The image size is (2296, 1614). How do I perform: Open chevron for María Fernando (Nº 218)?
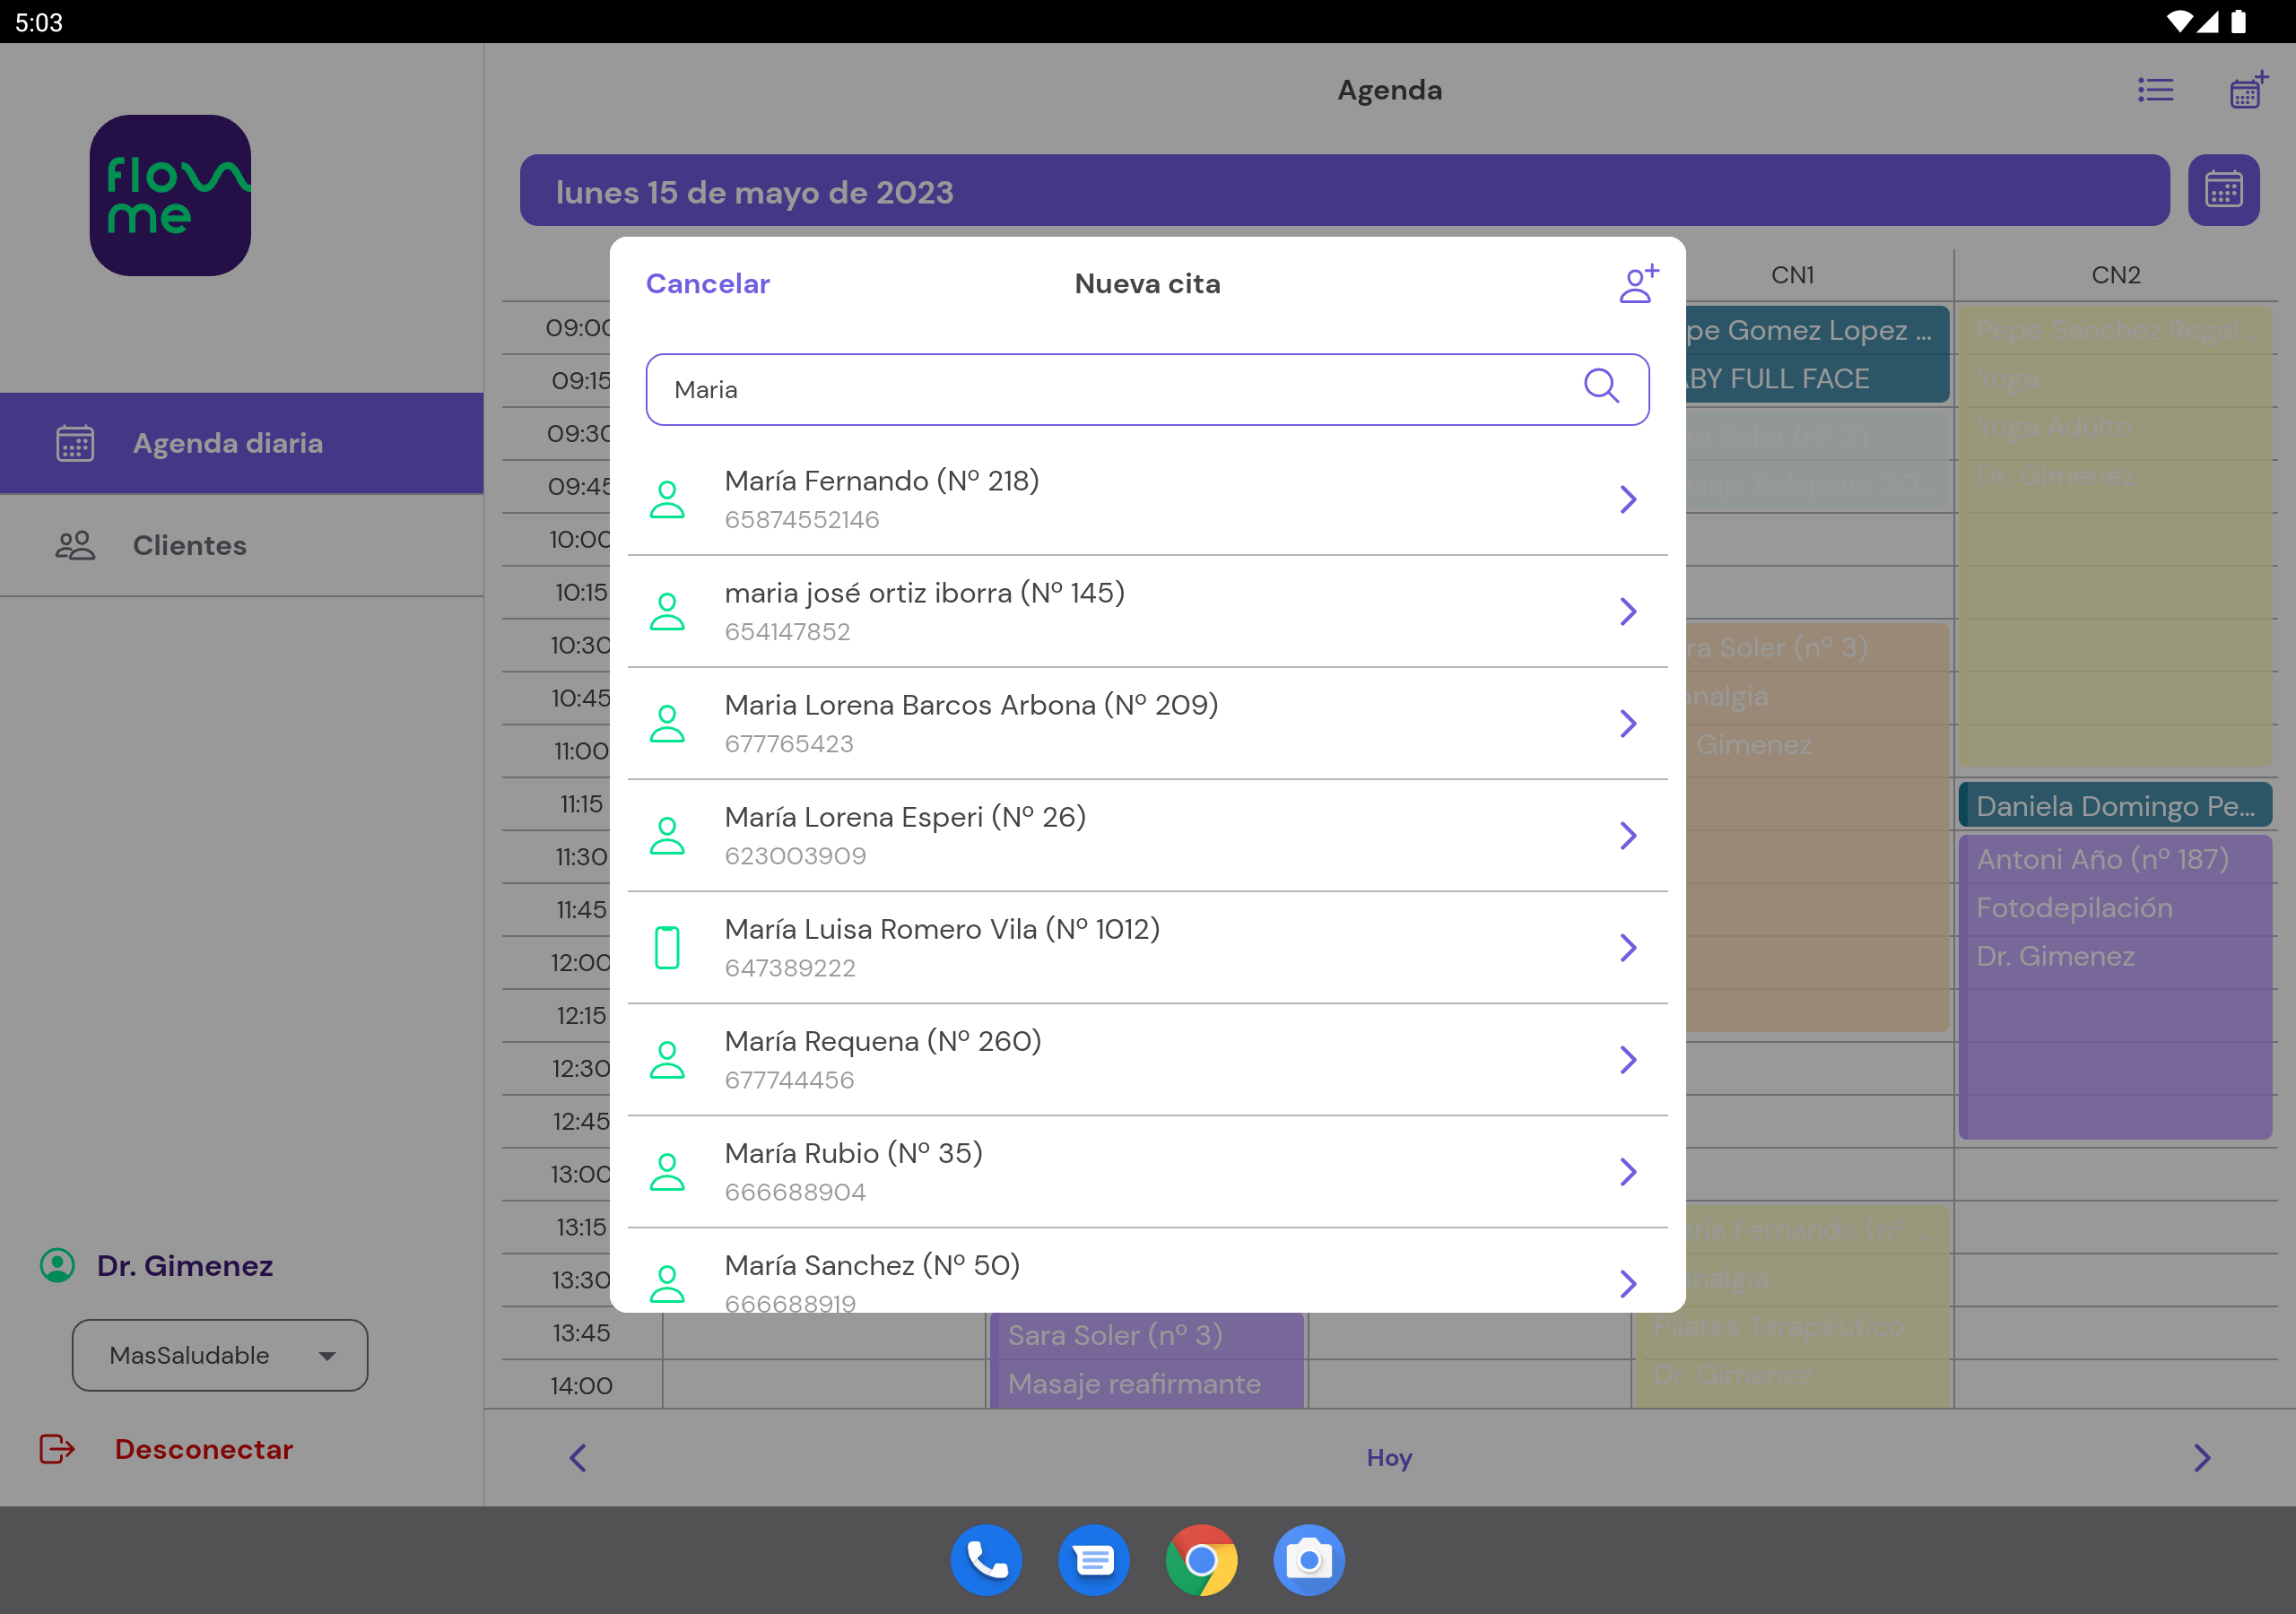[1628, 499]
